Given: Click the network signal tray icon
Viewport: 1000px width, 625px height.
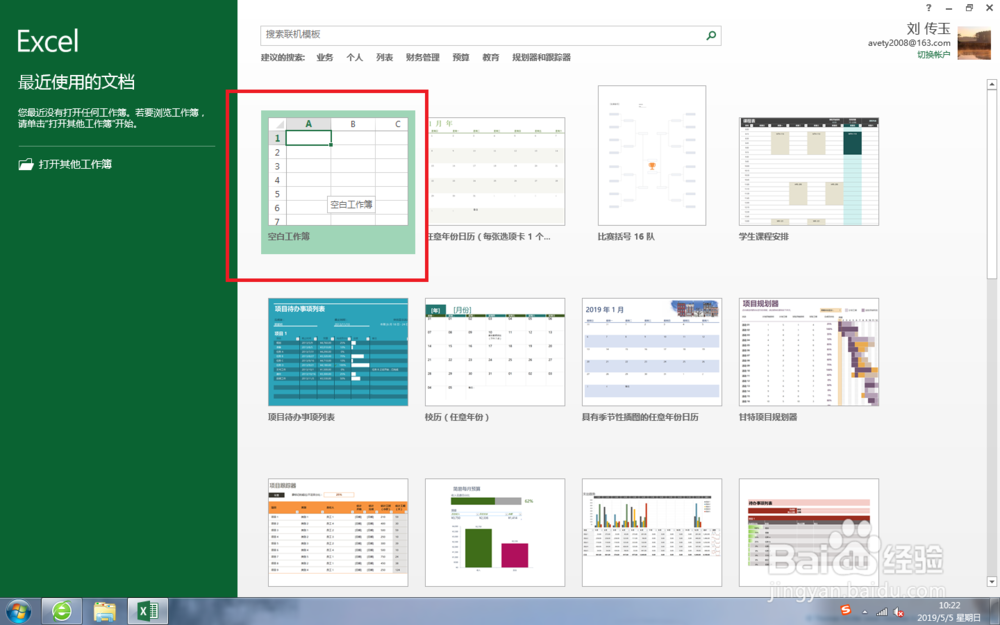Looking at the screenshot, I should (882, 612).
